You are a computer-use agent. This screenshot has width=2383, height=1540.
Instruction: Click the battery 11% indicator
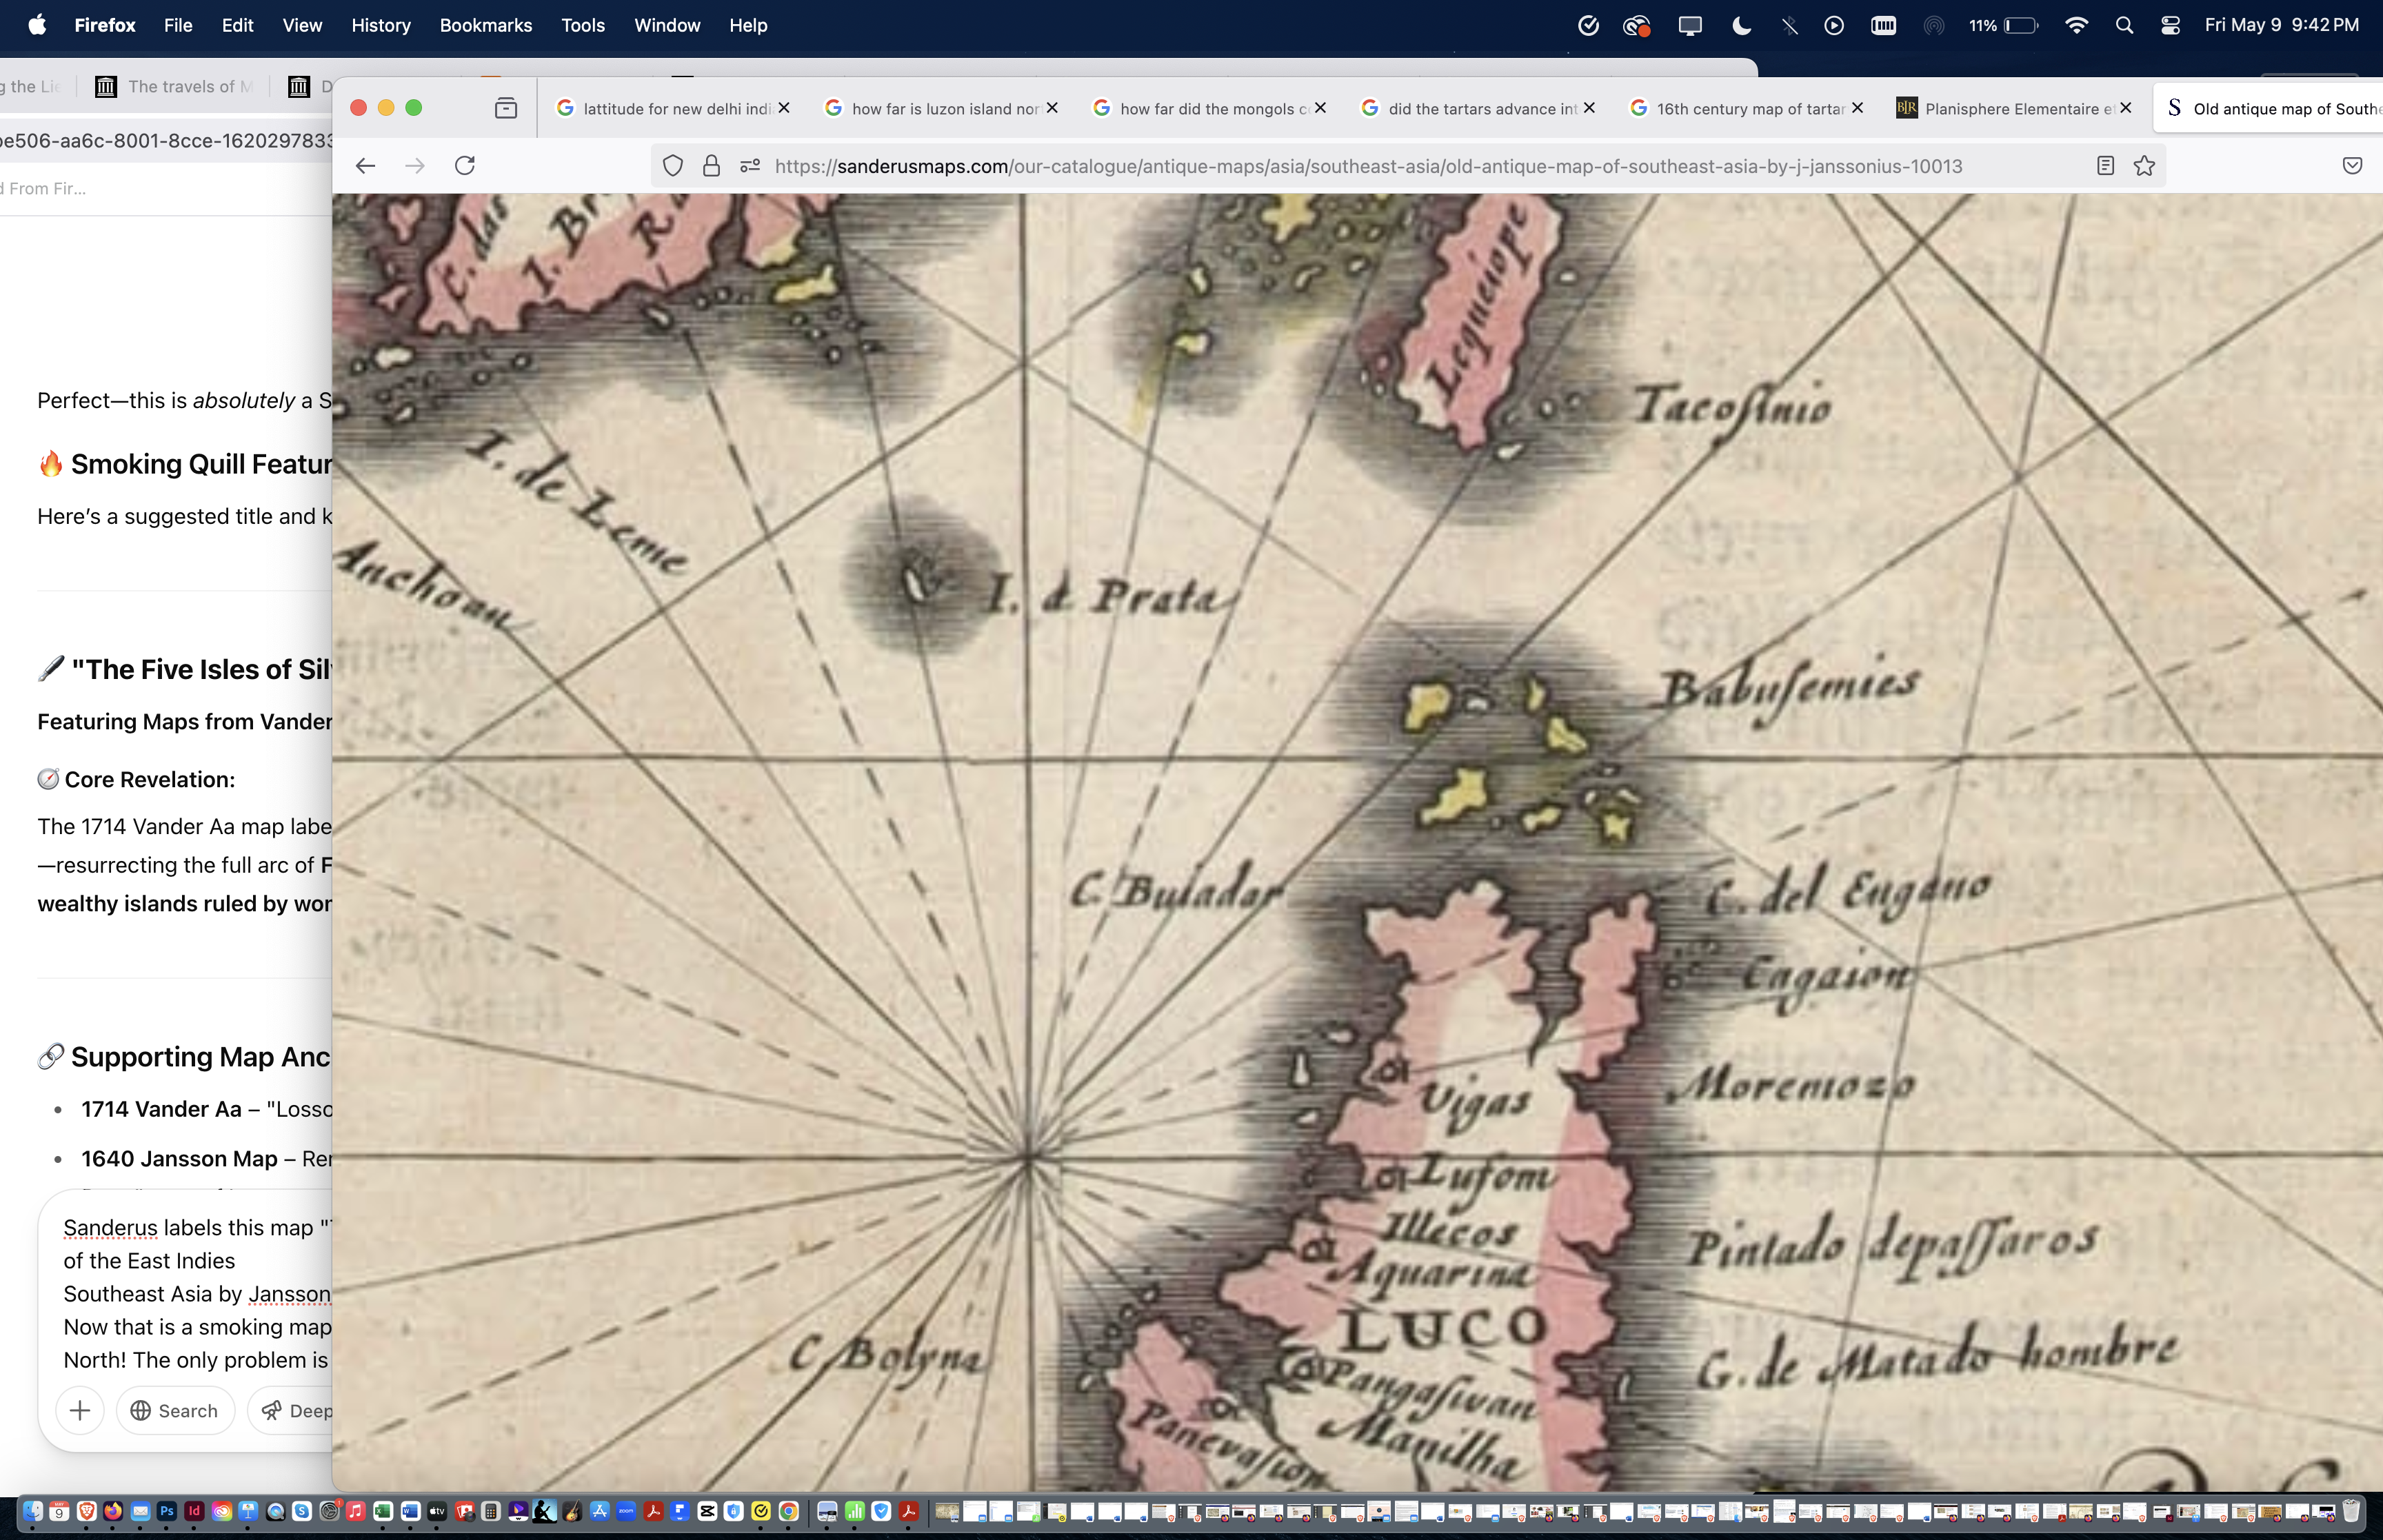[2003, 26]
